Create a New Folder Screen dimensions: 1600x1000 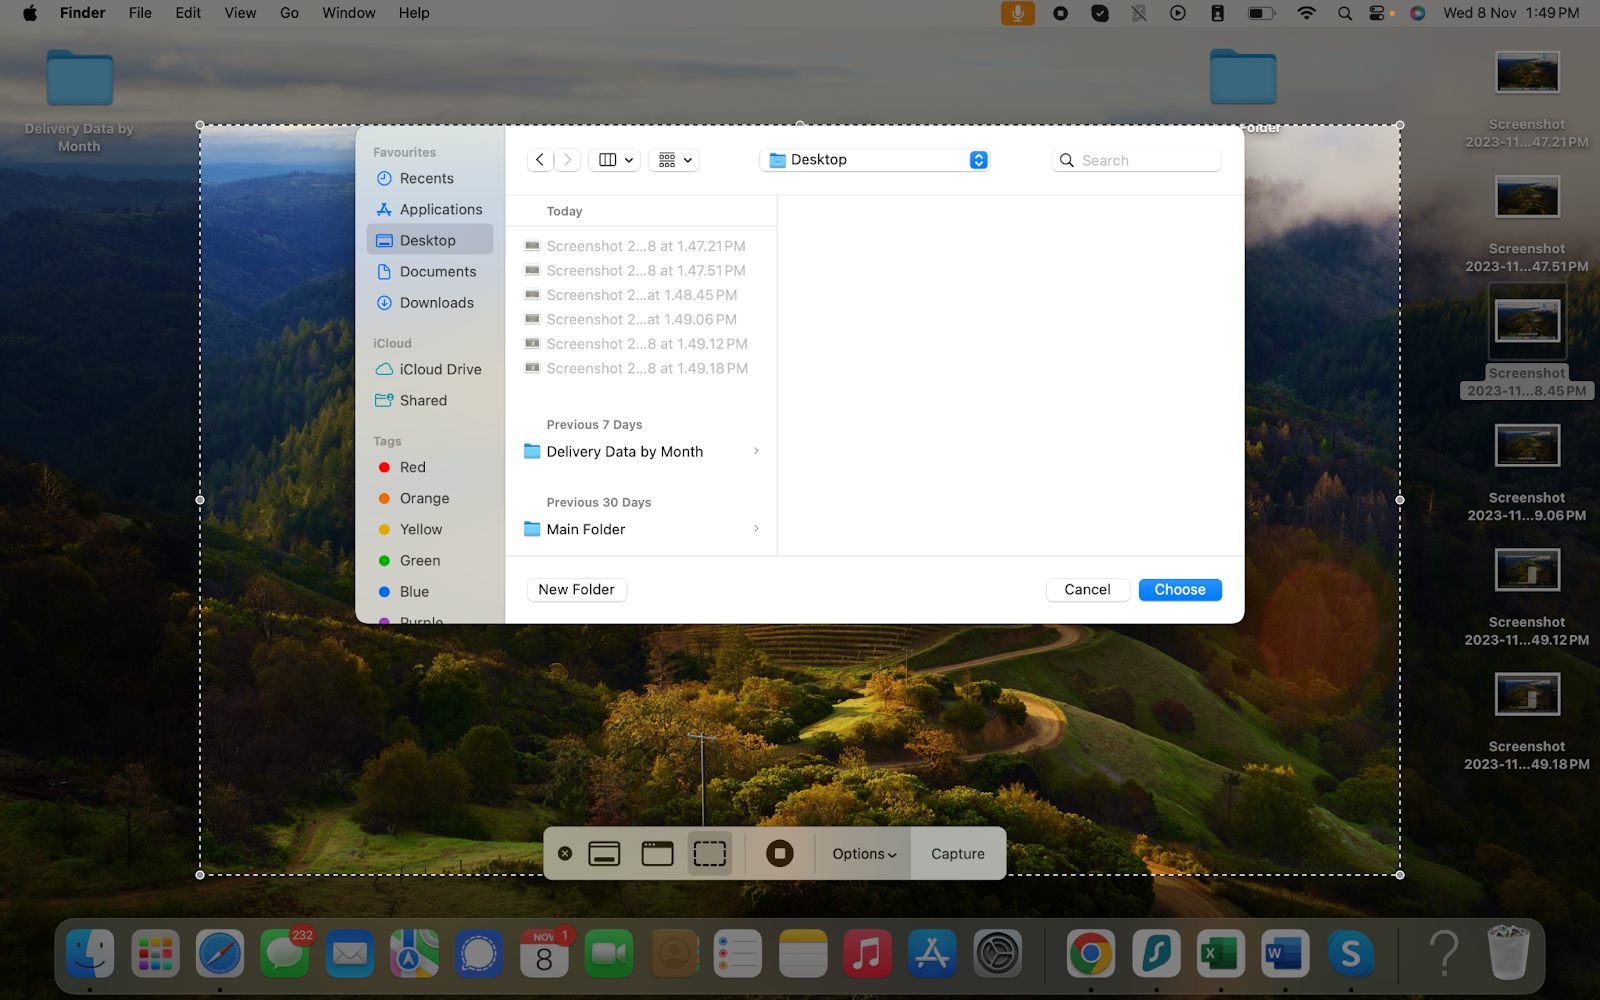(576, 590)
